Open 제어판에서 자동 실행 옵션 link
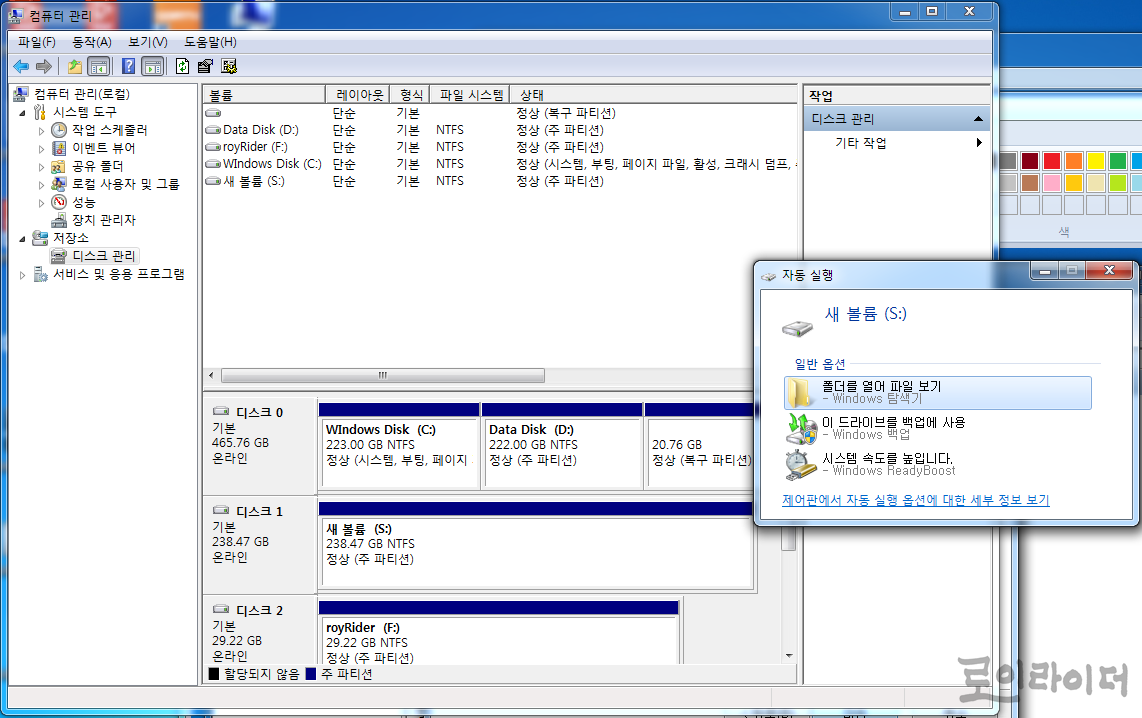The width and height of the screenshot is (1142, 718). (915, 500)
